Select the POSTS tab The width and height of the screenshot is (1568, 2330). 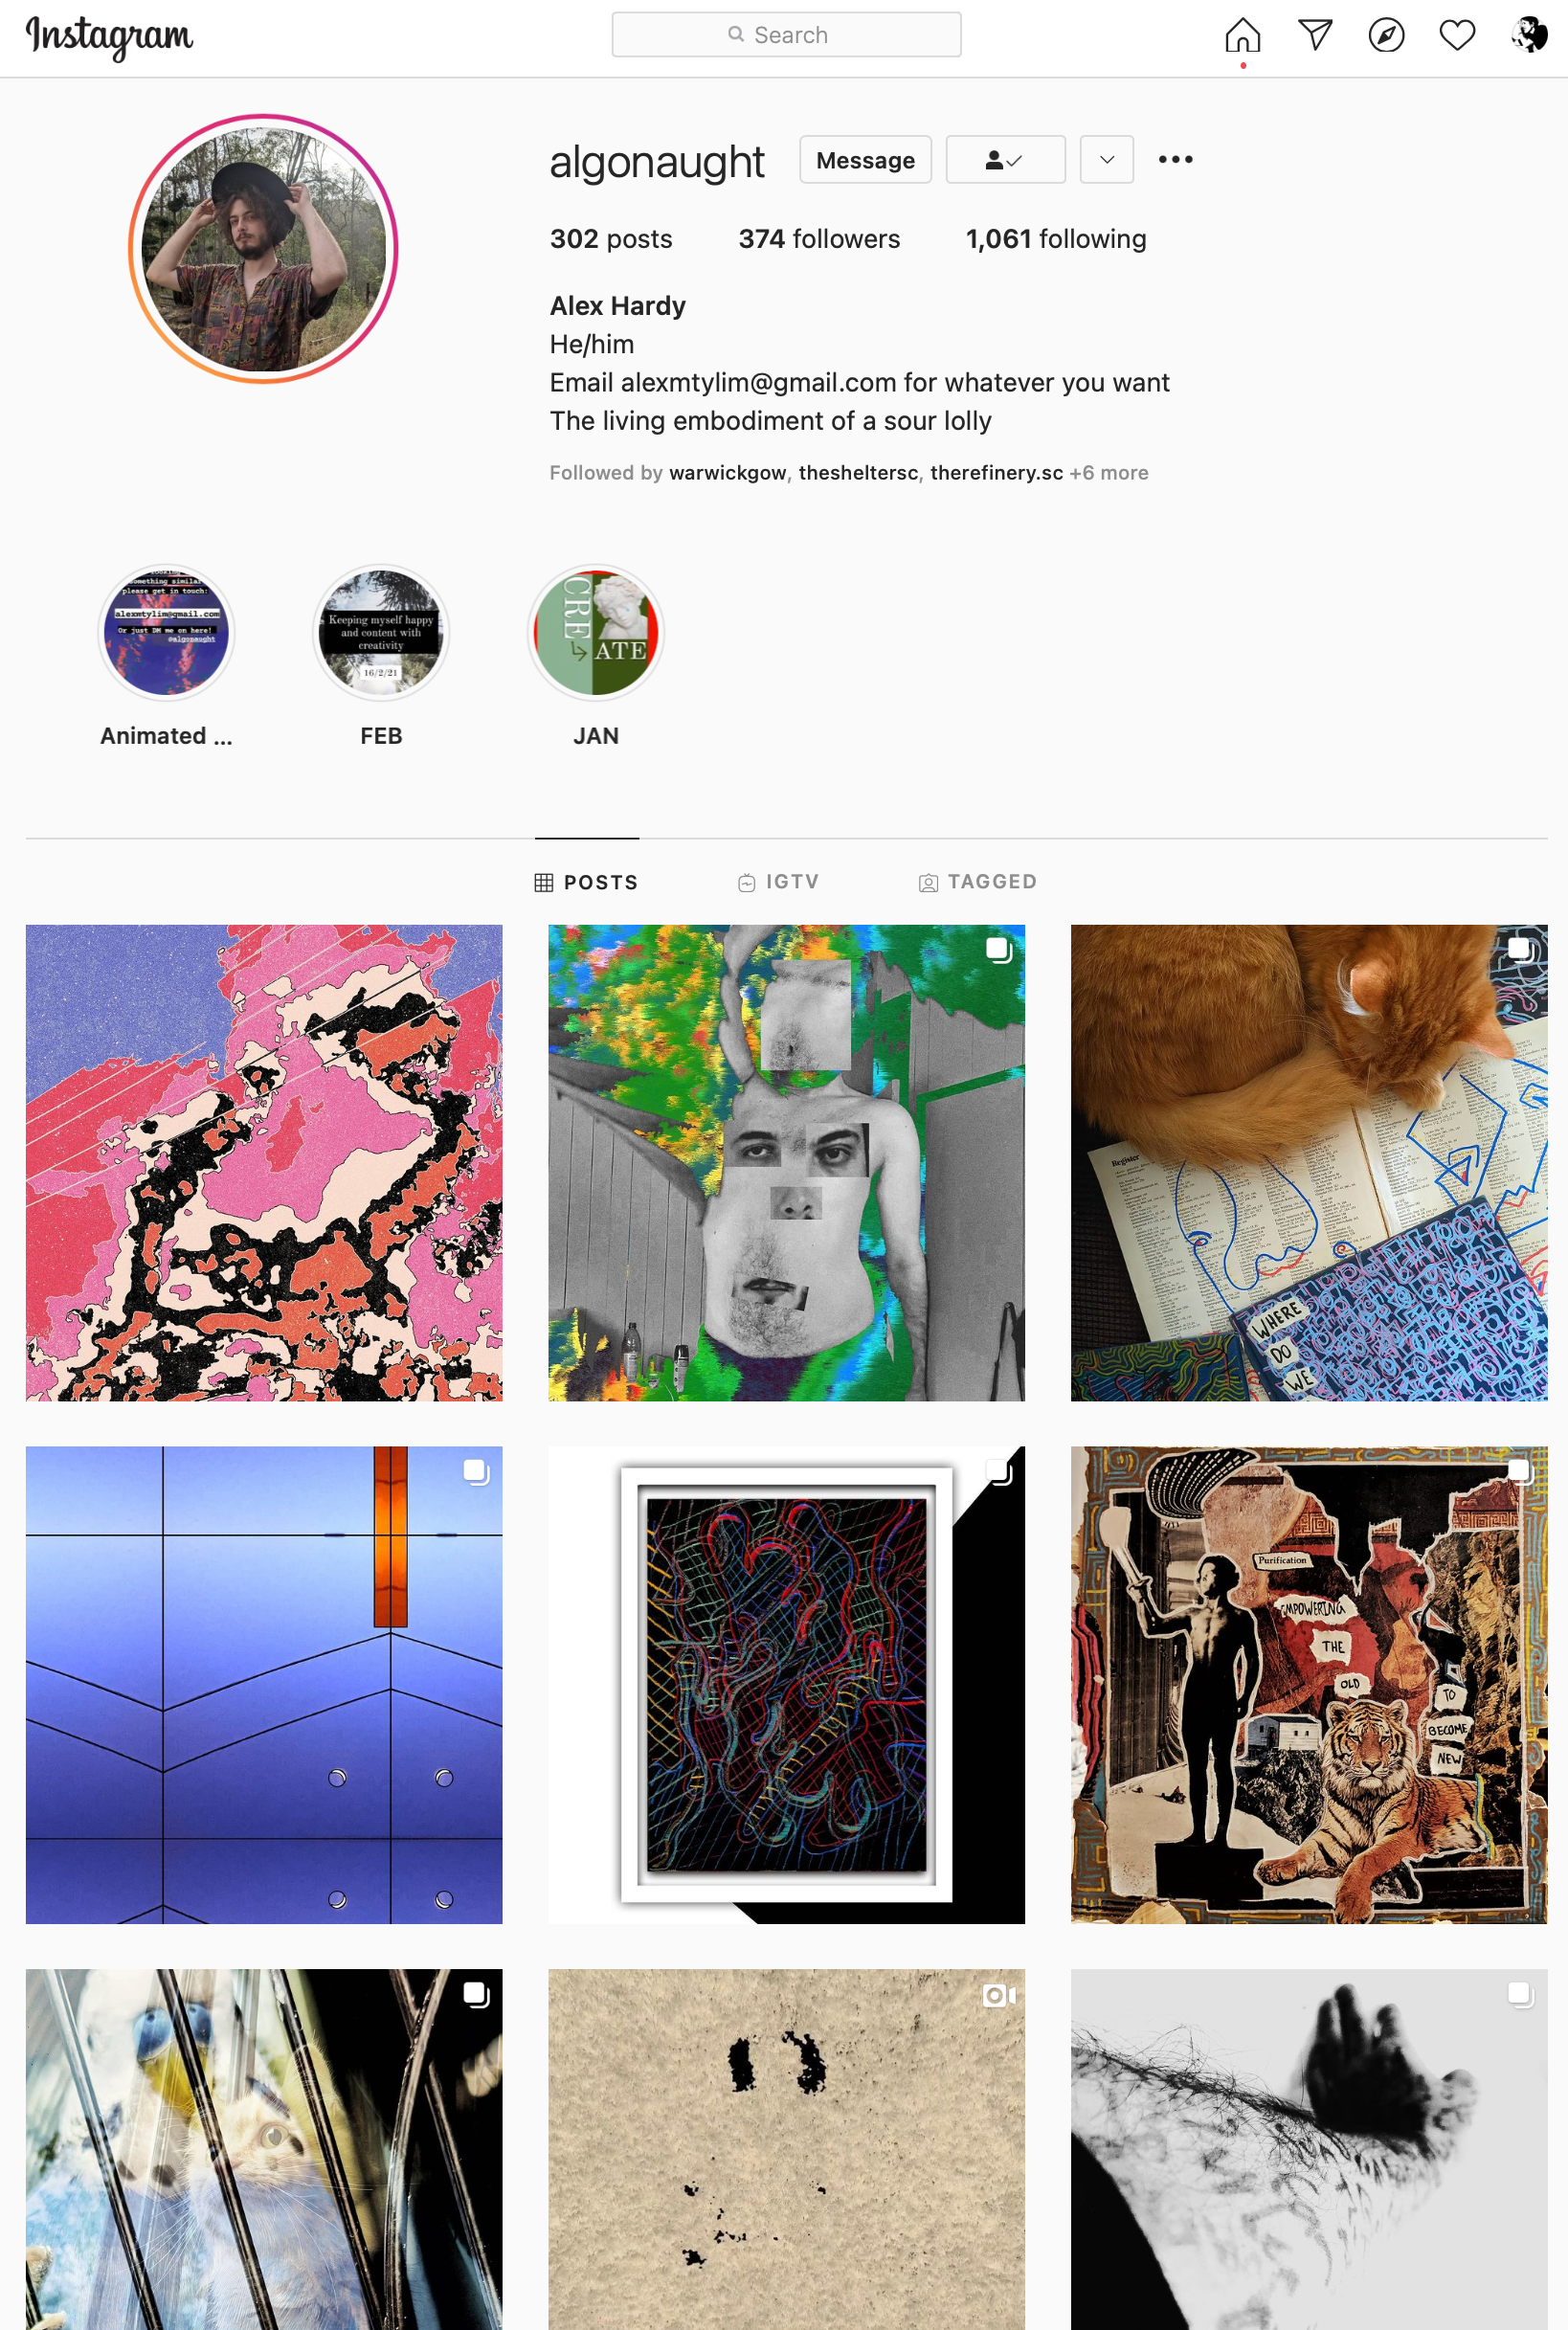[x=586, y=882]
